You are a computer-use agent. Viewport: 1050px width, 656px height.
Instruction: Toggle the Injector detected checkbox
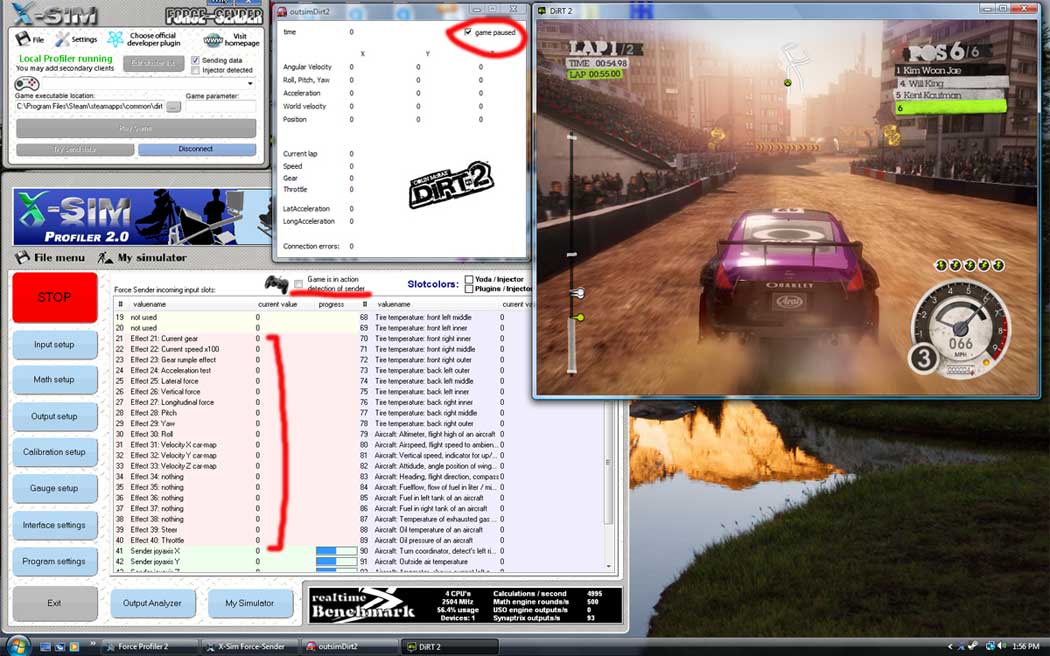[x=196, y=70]
